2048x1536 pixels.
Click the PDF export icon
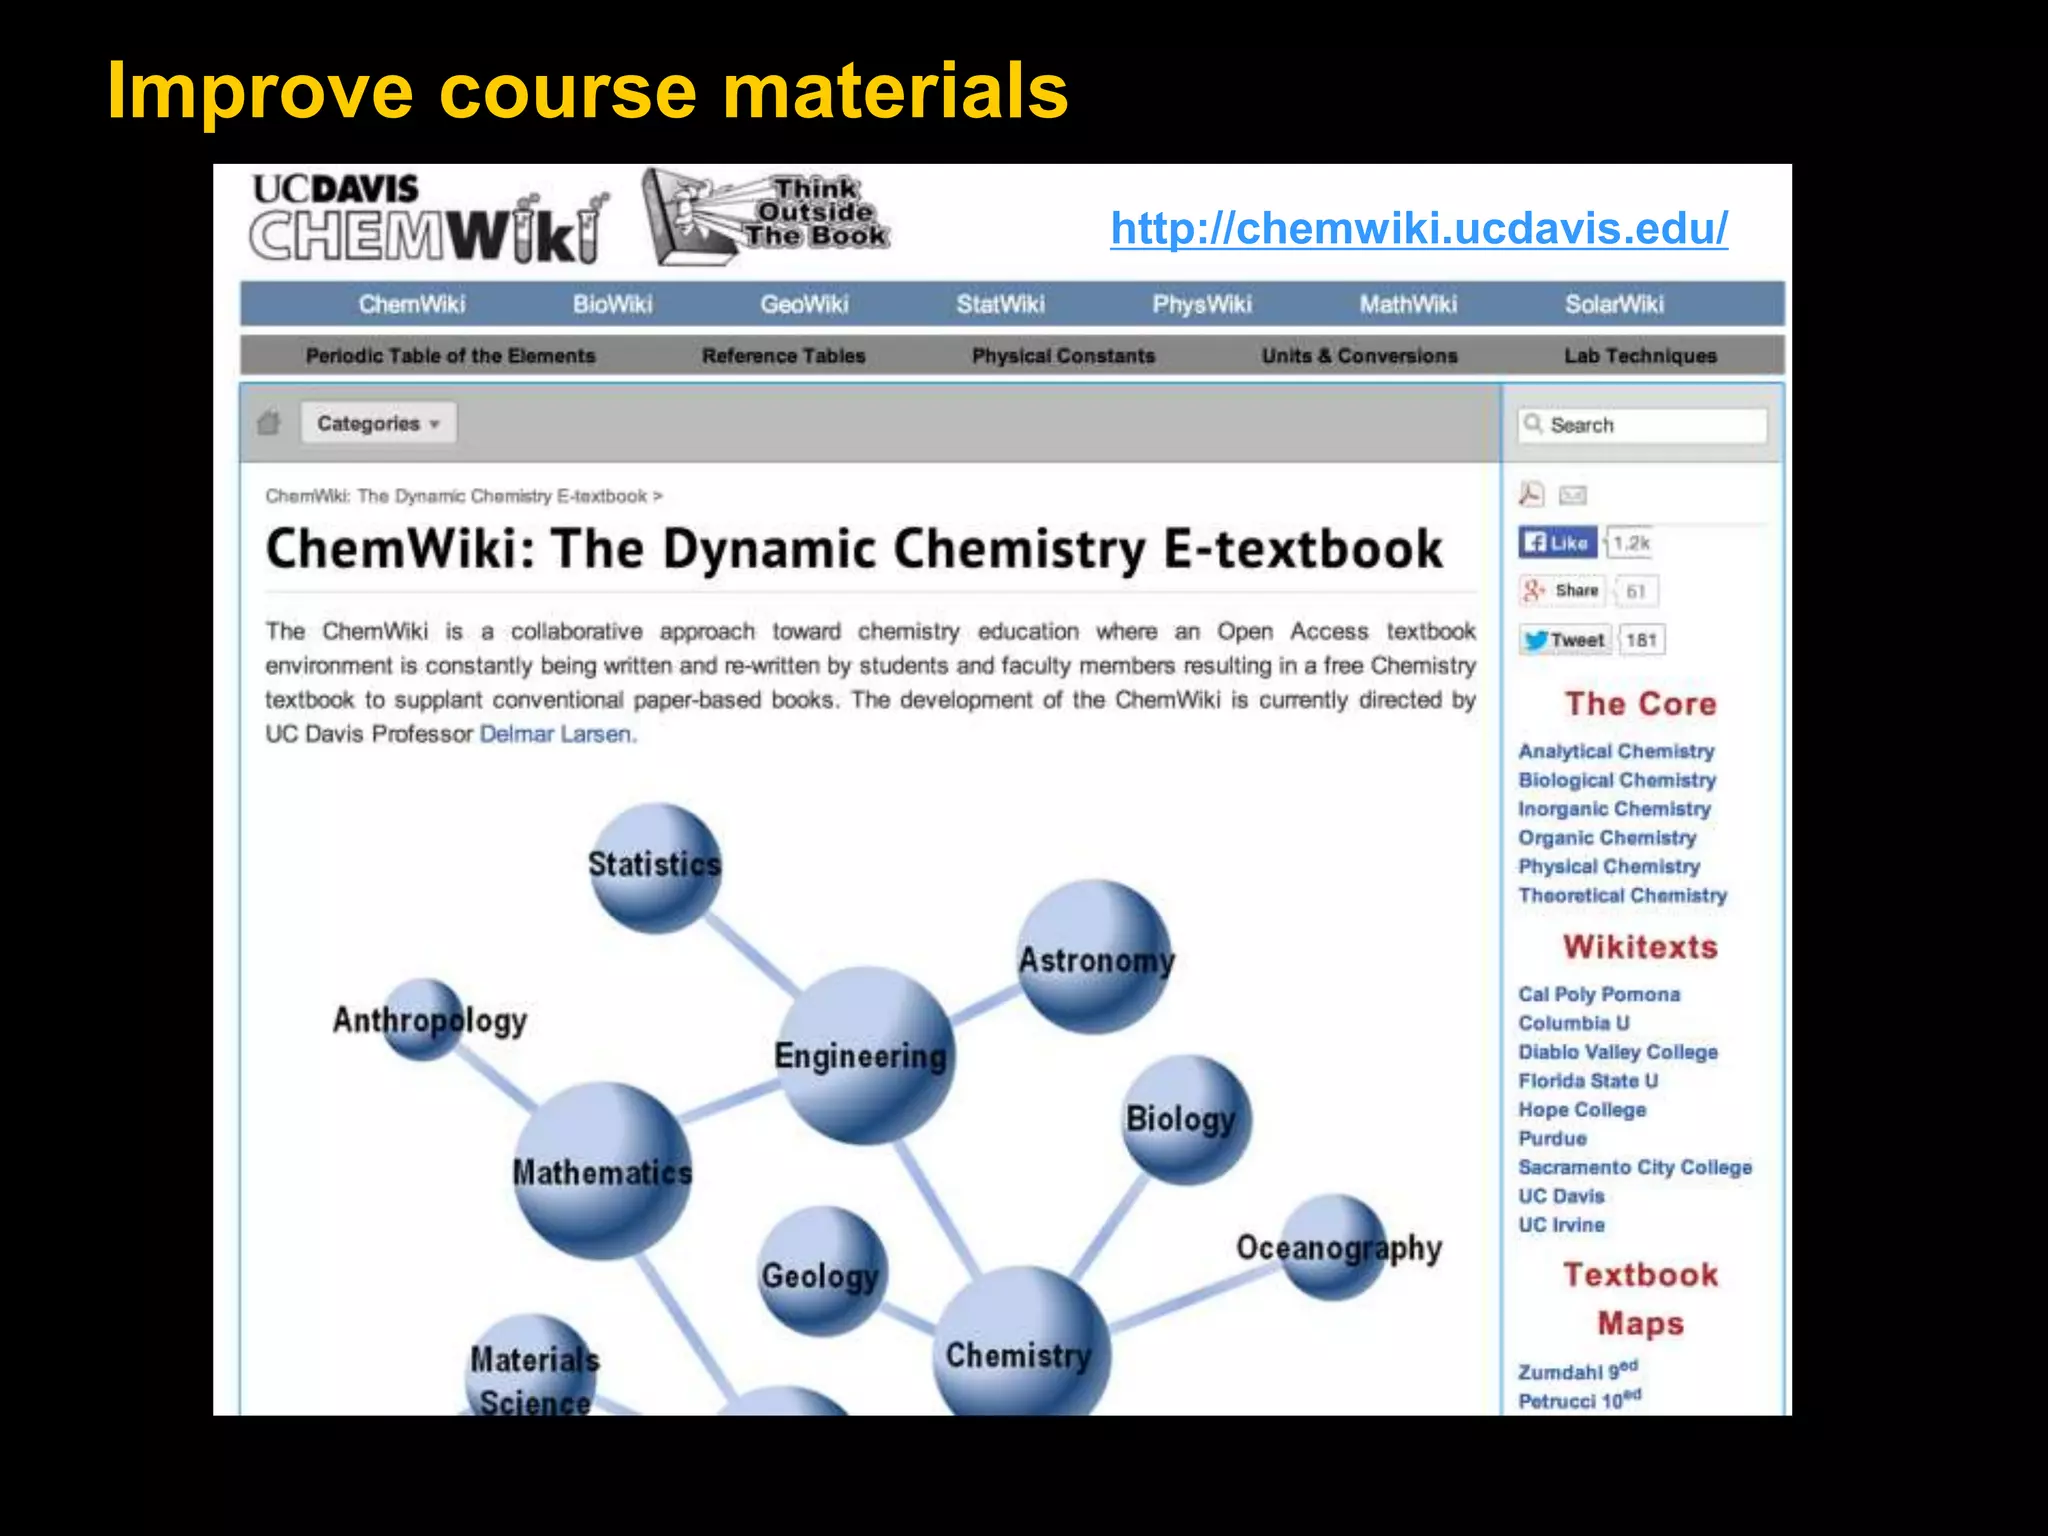click(x=1531, y=494)
